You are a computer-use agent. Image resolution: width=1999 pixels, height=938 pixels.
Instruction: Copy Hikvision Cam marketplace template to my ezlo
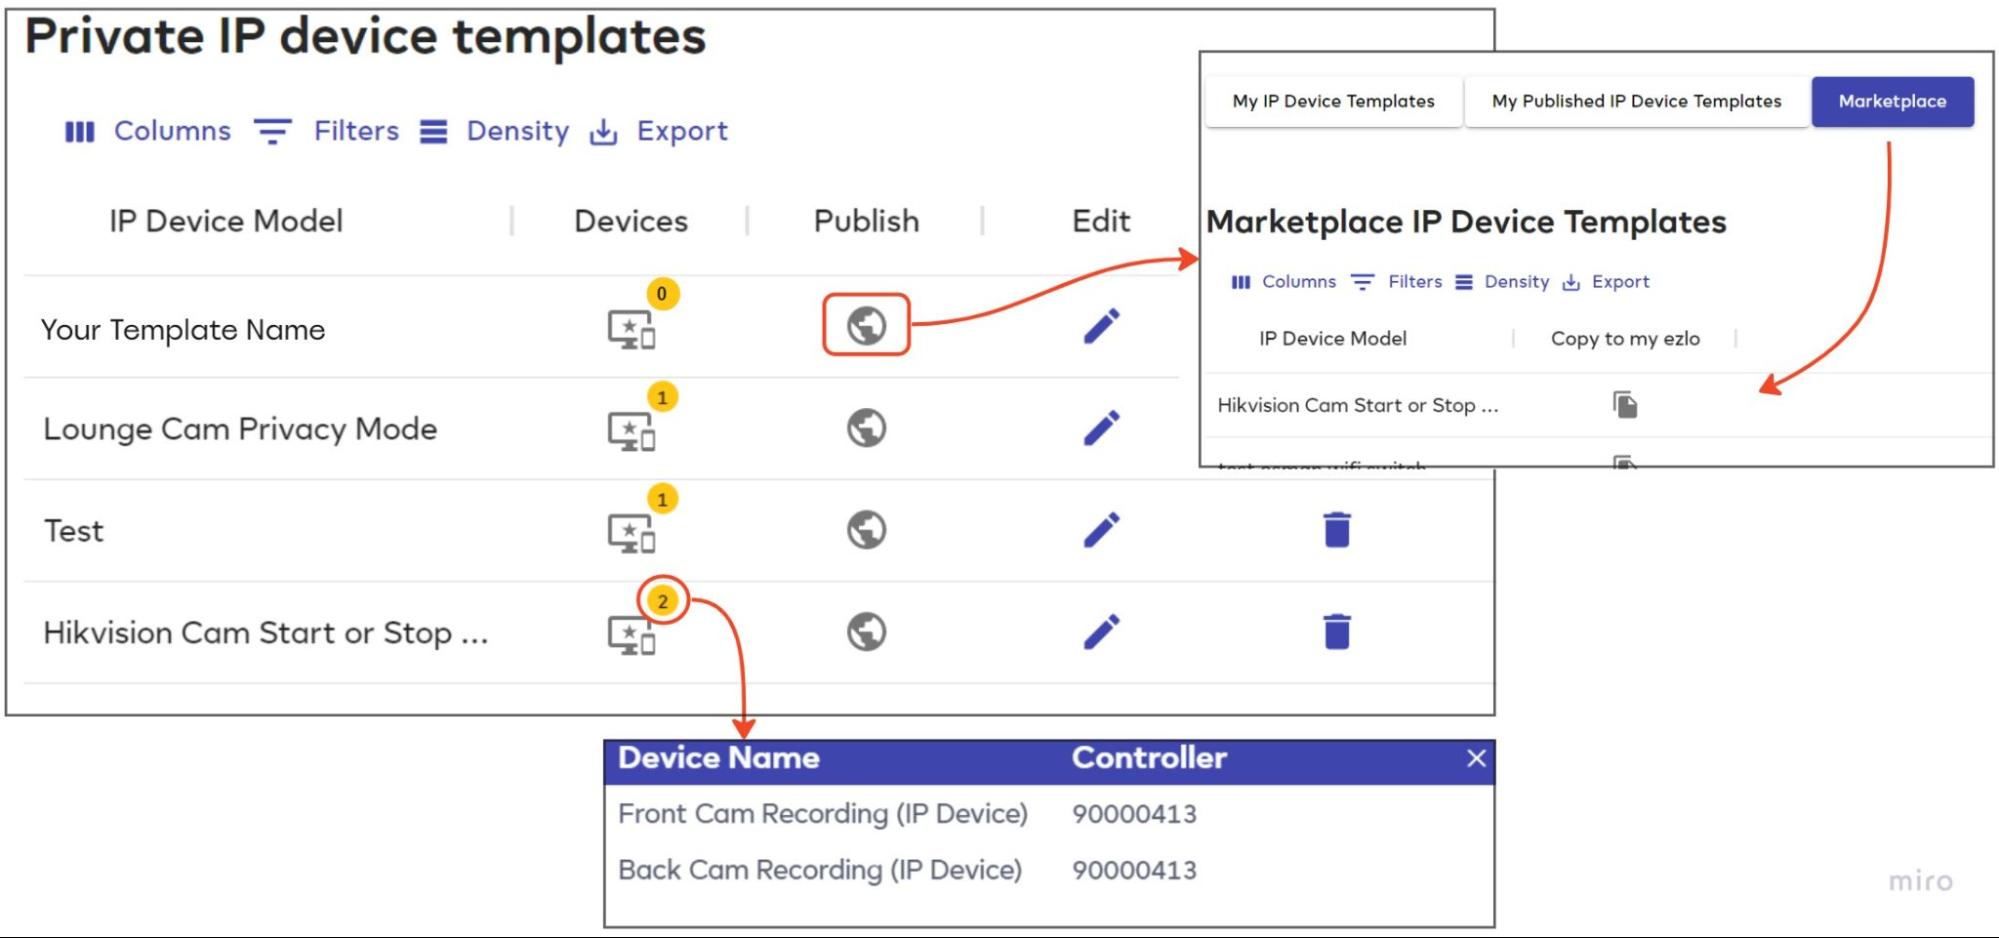(1625, 405)
